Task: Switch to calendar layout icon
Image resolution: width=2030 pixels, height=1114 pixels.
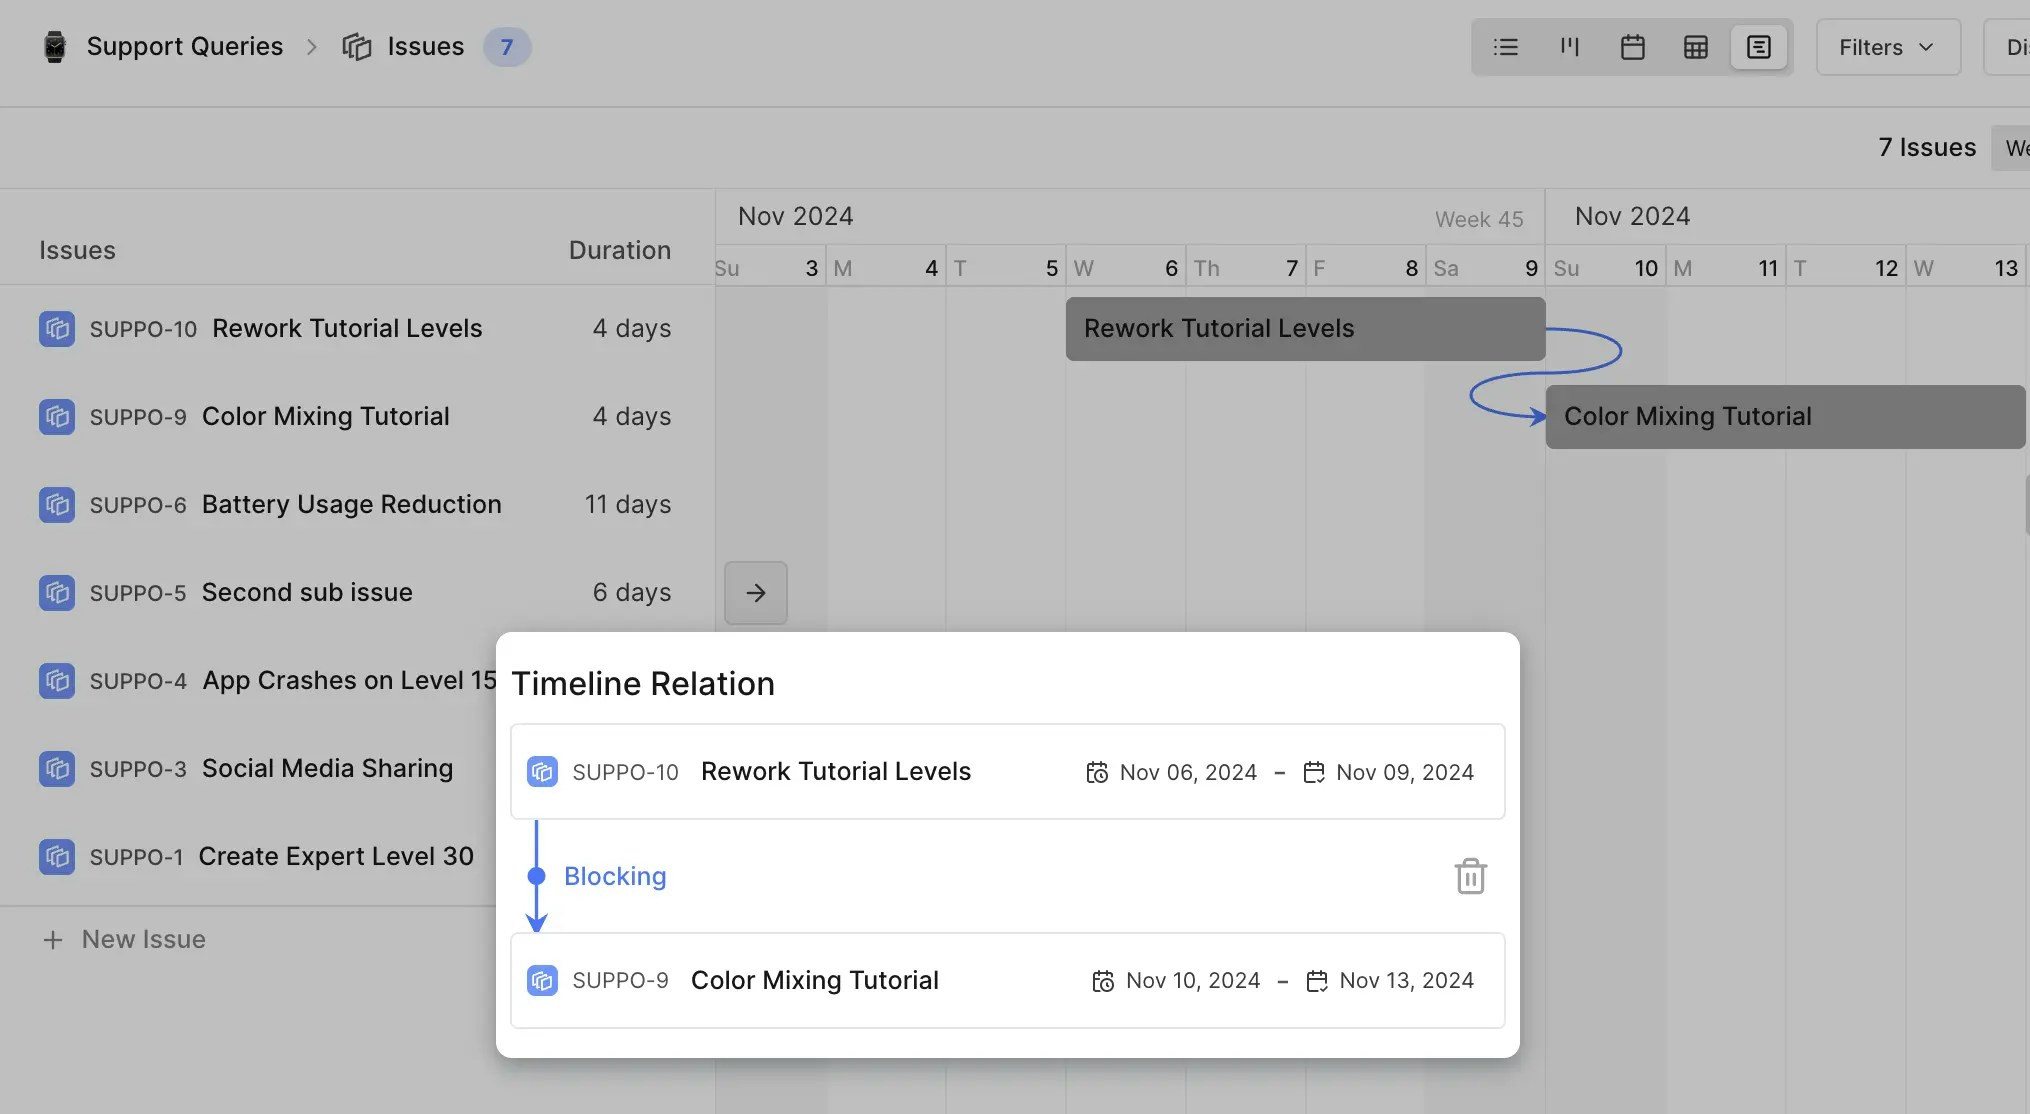Action: [x=1632, y=47]
